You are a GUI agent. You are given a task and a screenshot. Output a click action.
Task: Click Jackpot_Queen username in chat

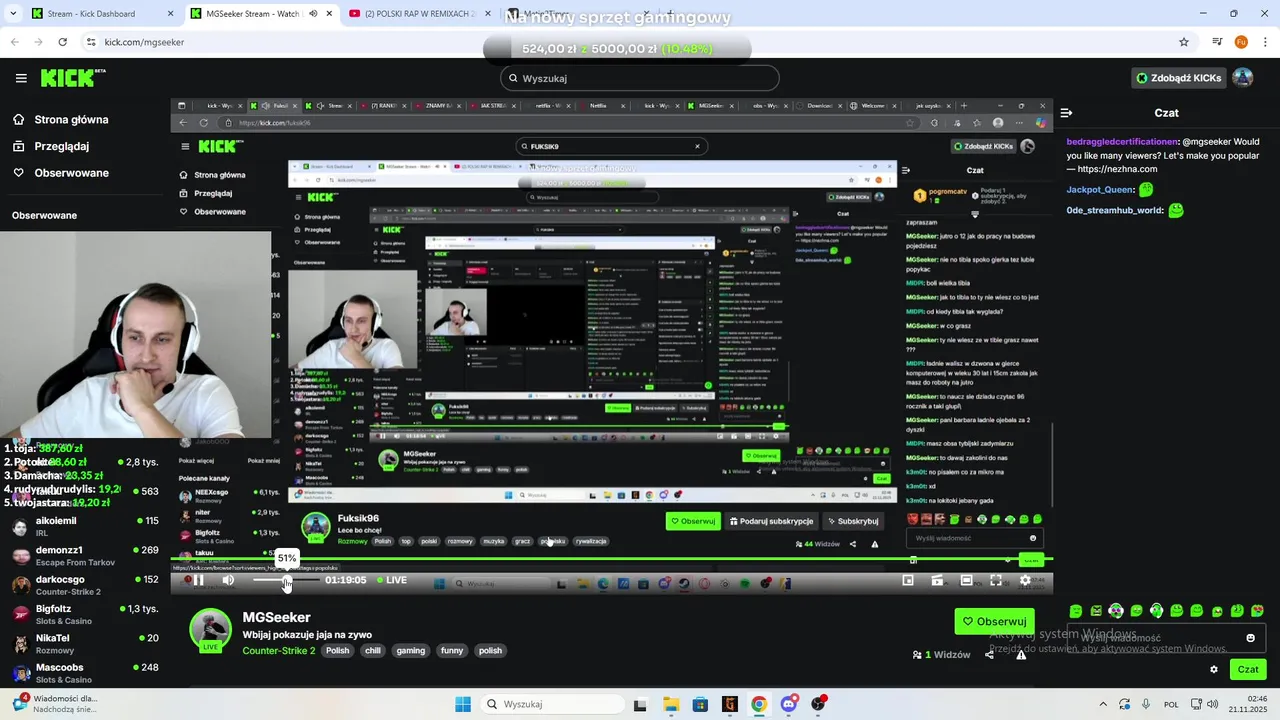click(x=1100, y=189)
